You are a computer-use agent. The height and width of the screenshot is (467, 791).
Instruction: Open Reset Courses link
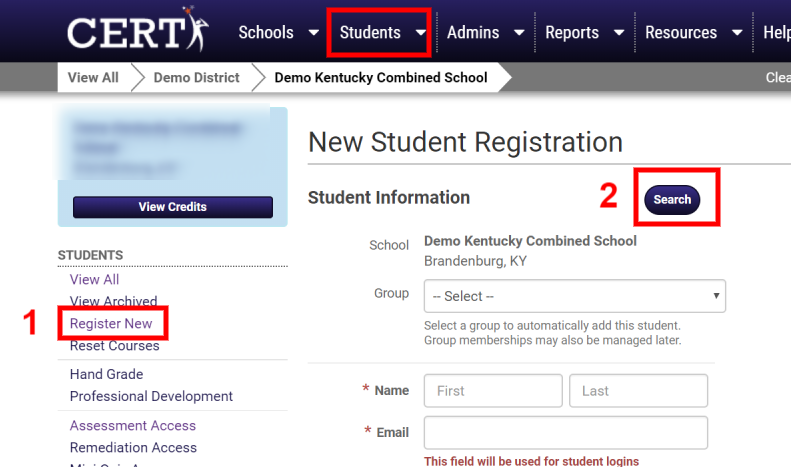[x=114, y=346]
